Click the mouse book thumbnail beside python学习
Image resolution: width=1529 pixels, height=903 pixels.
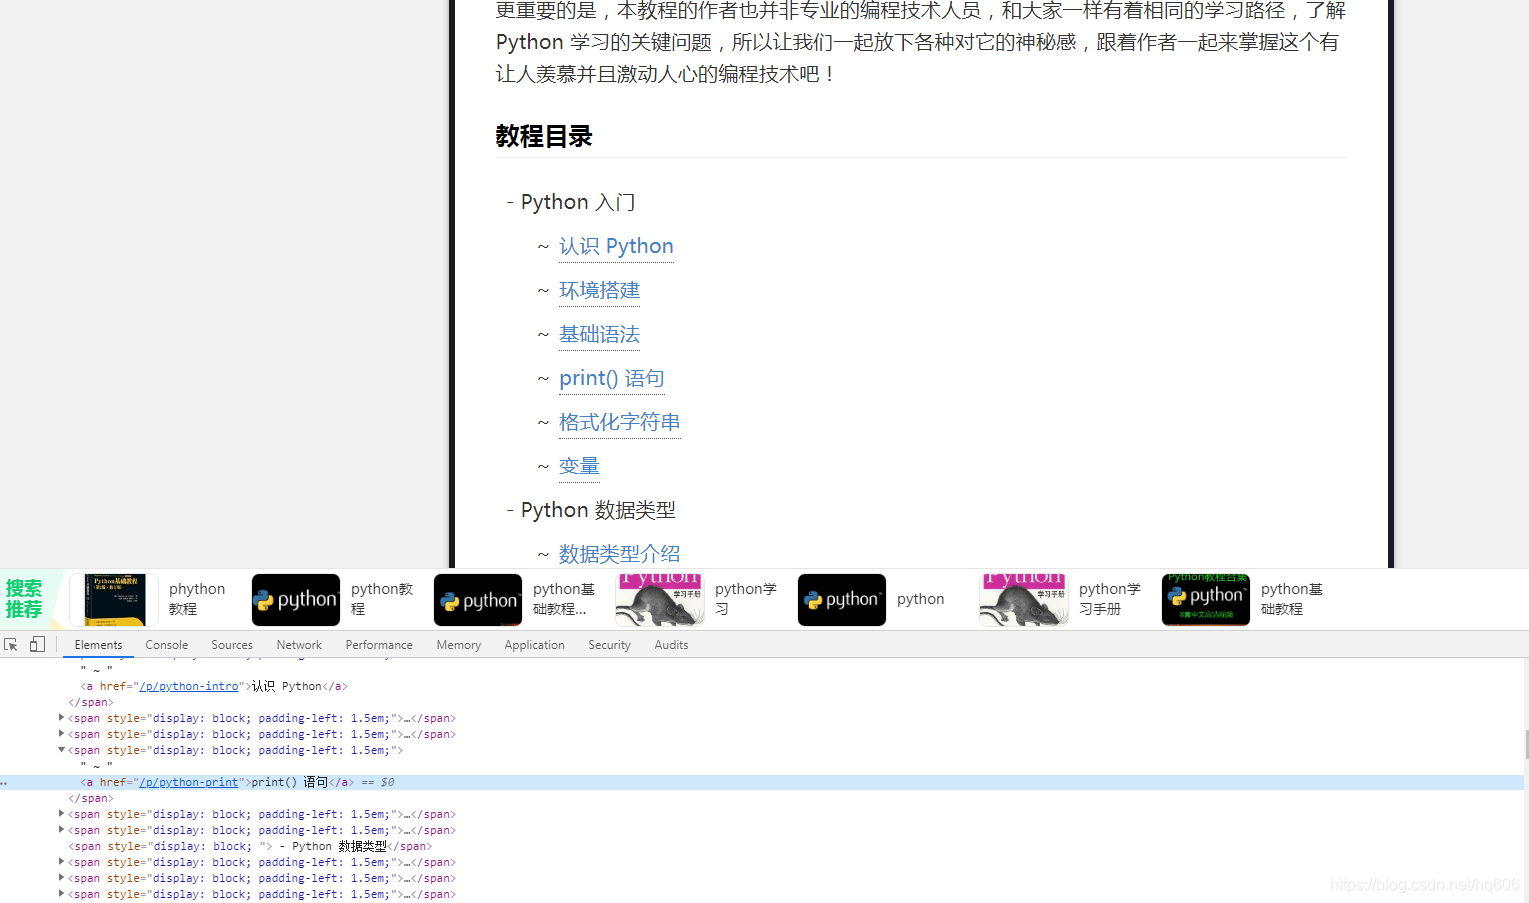pos(660,600)
